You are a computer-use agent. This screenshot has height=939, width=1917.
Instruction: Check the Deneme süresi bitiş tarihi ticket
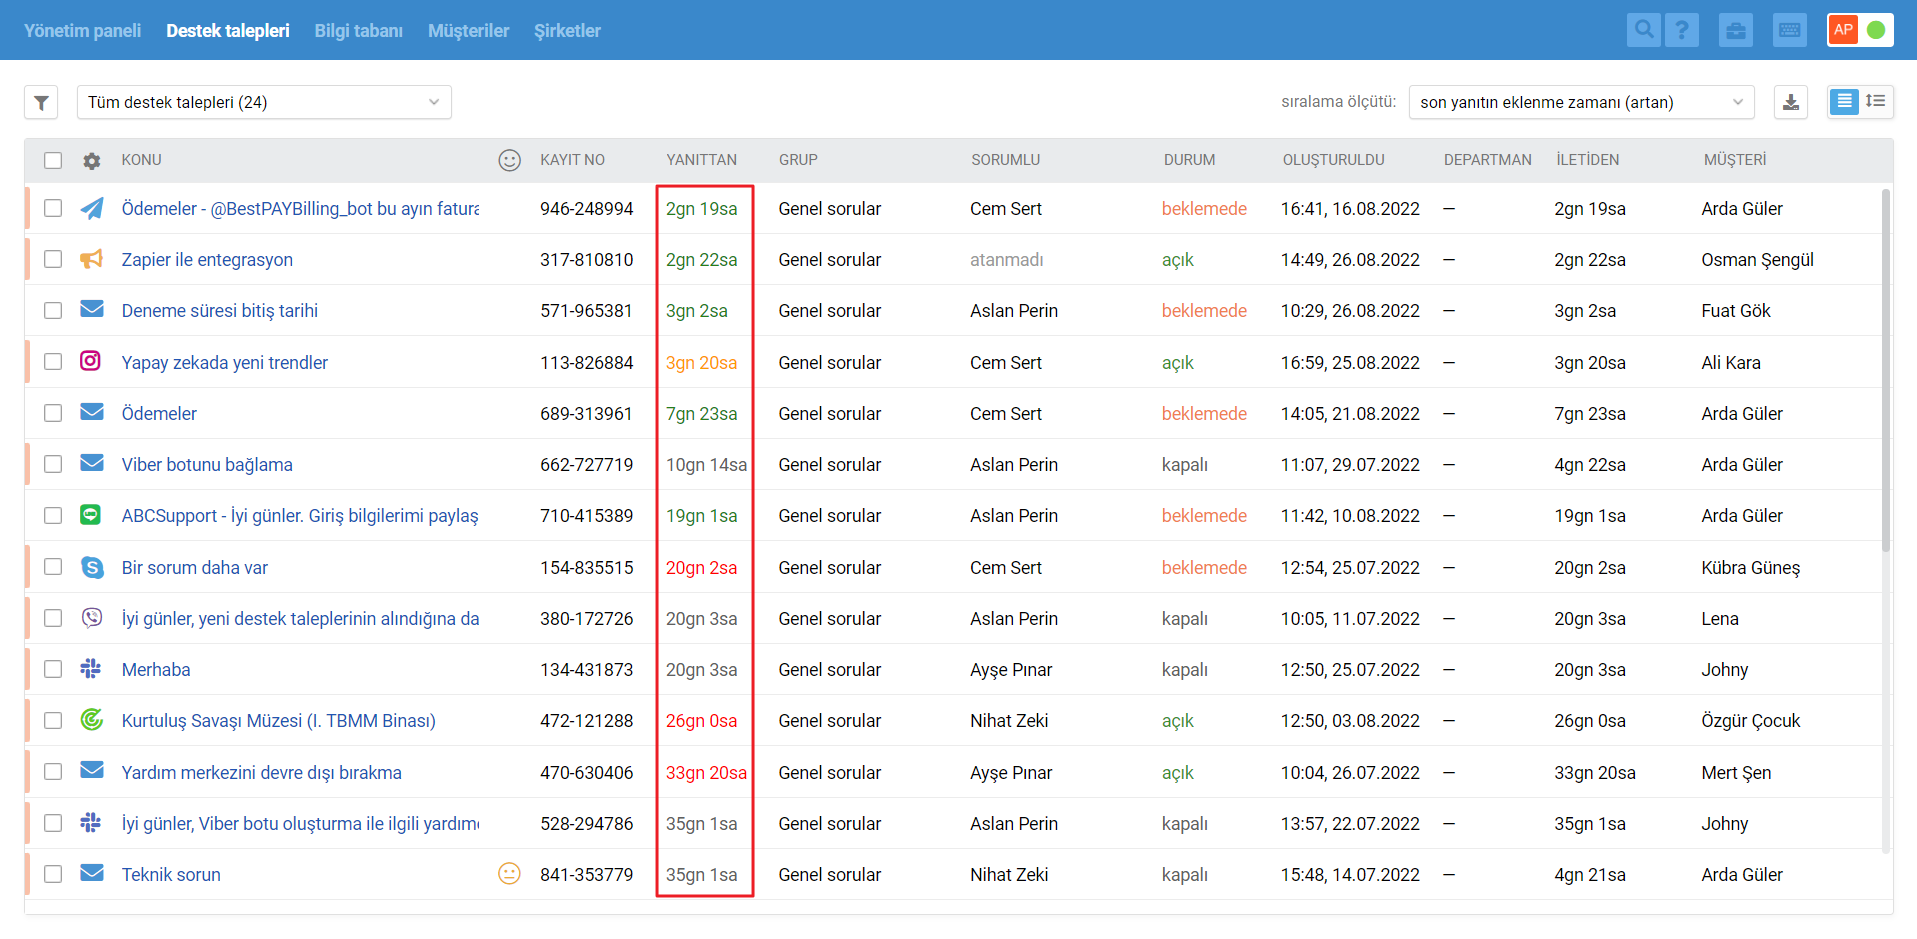53,310
